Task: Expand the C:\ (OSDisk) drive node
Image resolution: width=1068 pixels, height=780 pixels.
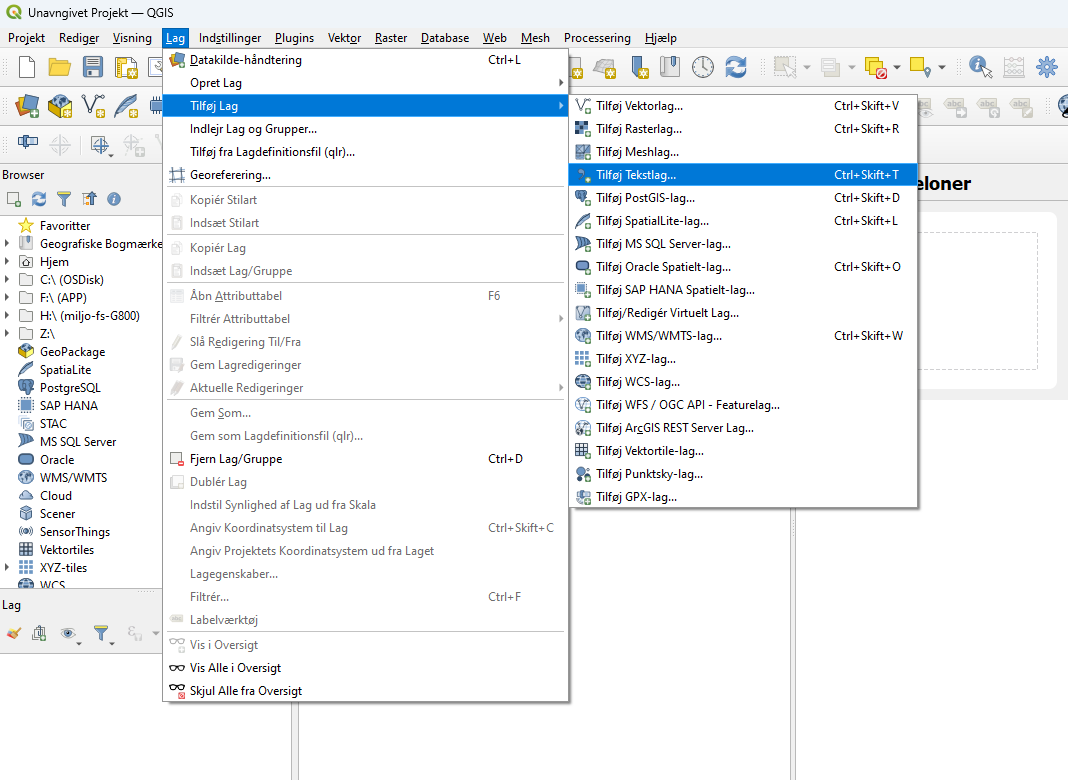Action: point(7,279)
